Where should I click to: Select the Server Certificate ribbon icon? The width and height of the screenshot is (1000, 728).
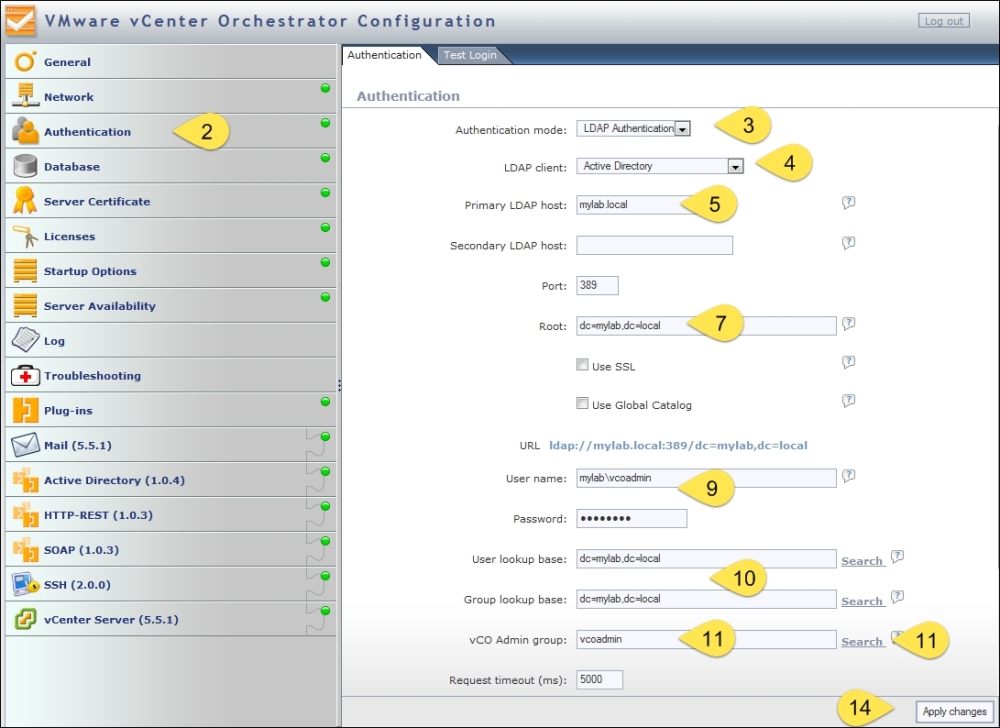coord(26,201)
